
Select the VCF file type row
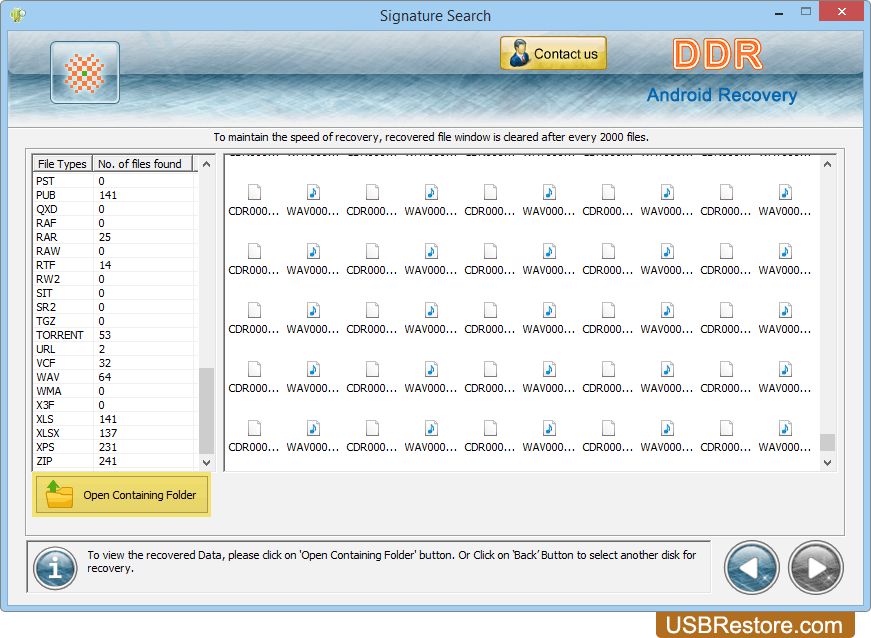(114, 363)
